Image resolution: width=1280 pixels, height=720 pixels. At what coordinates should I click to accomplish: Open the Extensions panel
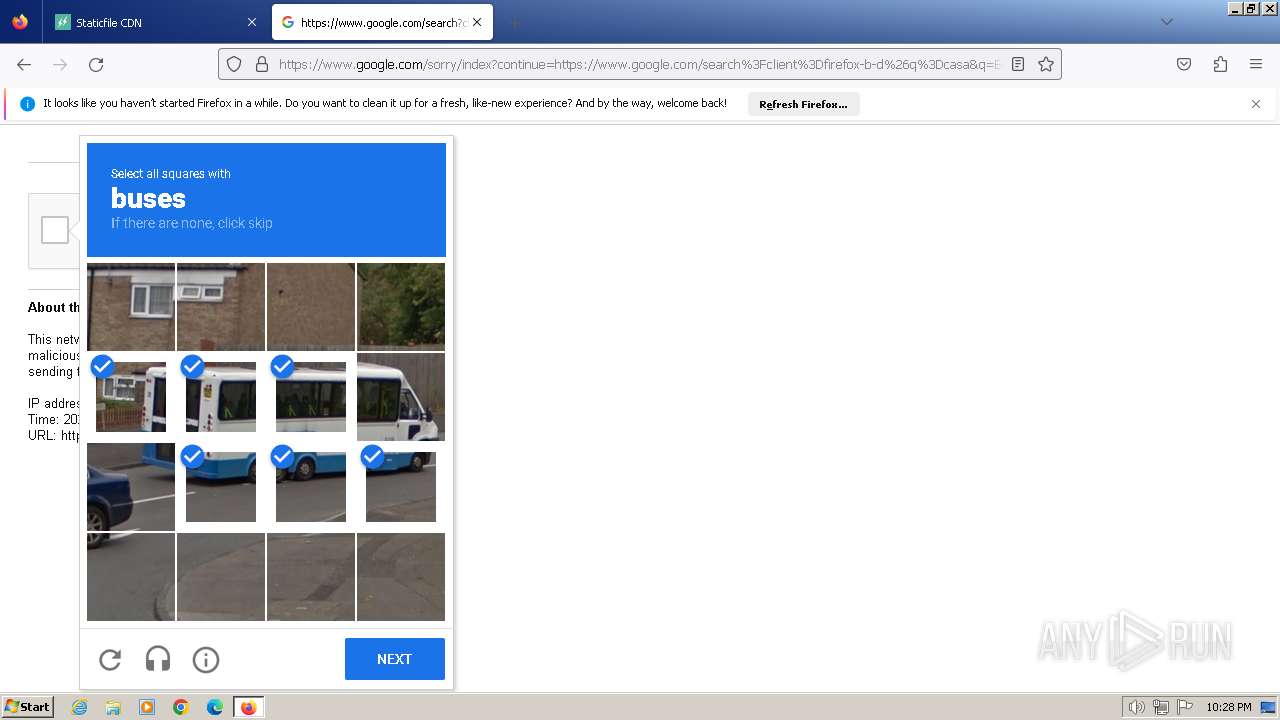pos(1220,64)
